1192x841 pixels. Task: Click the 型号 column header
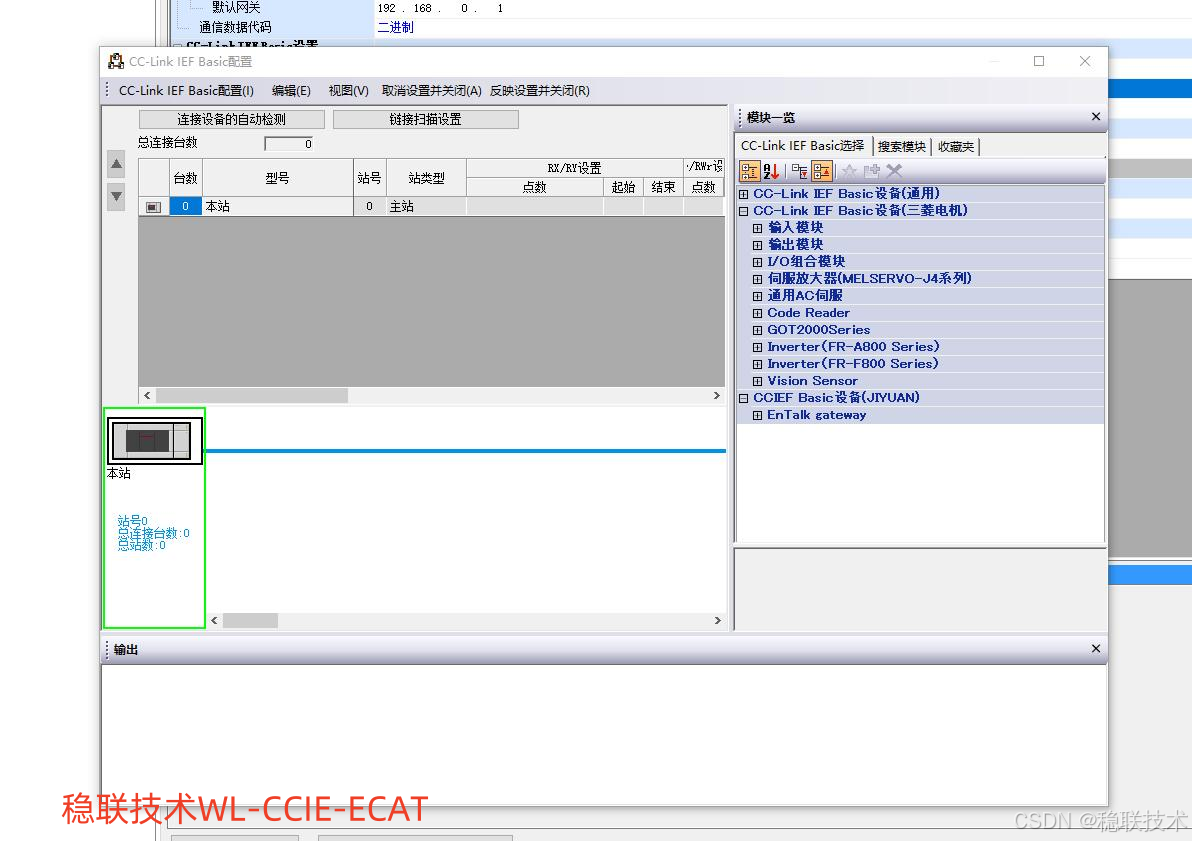tap(277, 178)
